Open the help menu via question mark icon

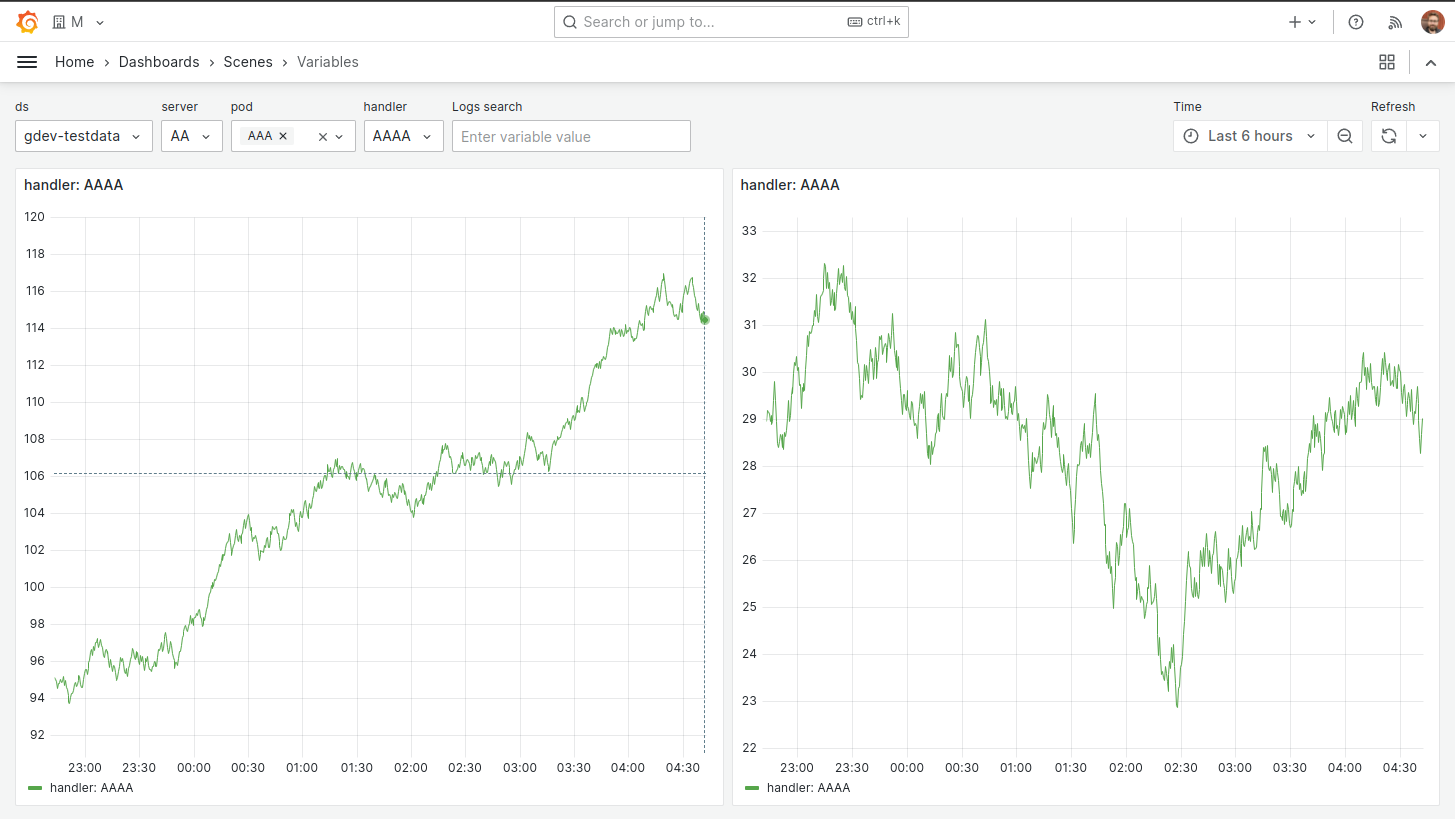[x=1355, y=21]
